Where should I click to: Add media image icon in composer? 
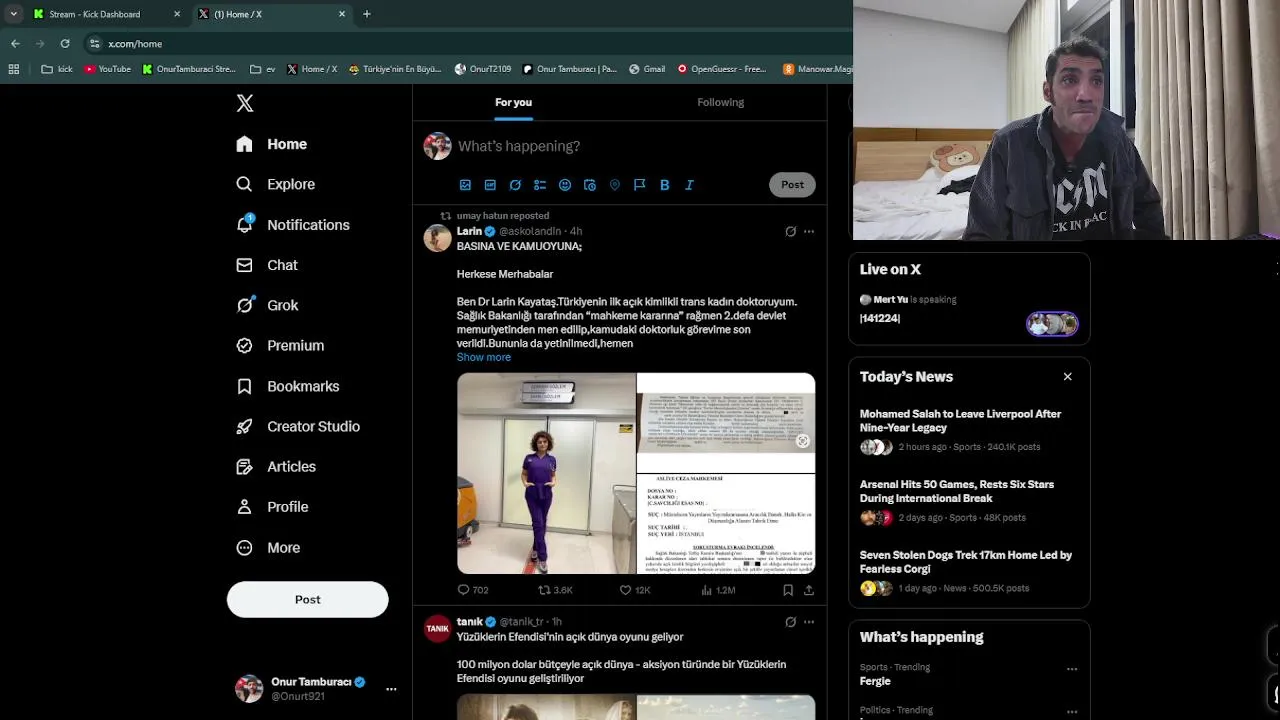(465, 185)
